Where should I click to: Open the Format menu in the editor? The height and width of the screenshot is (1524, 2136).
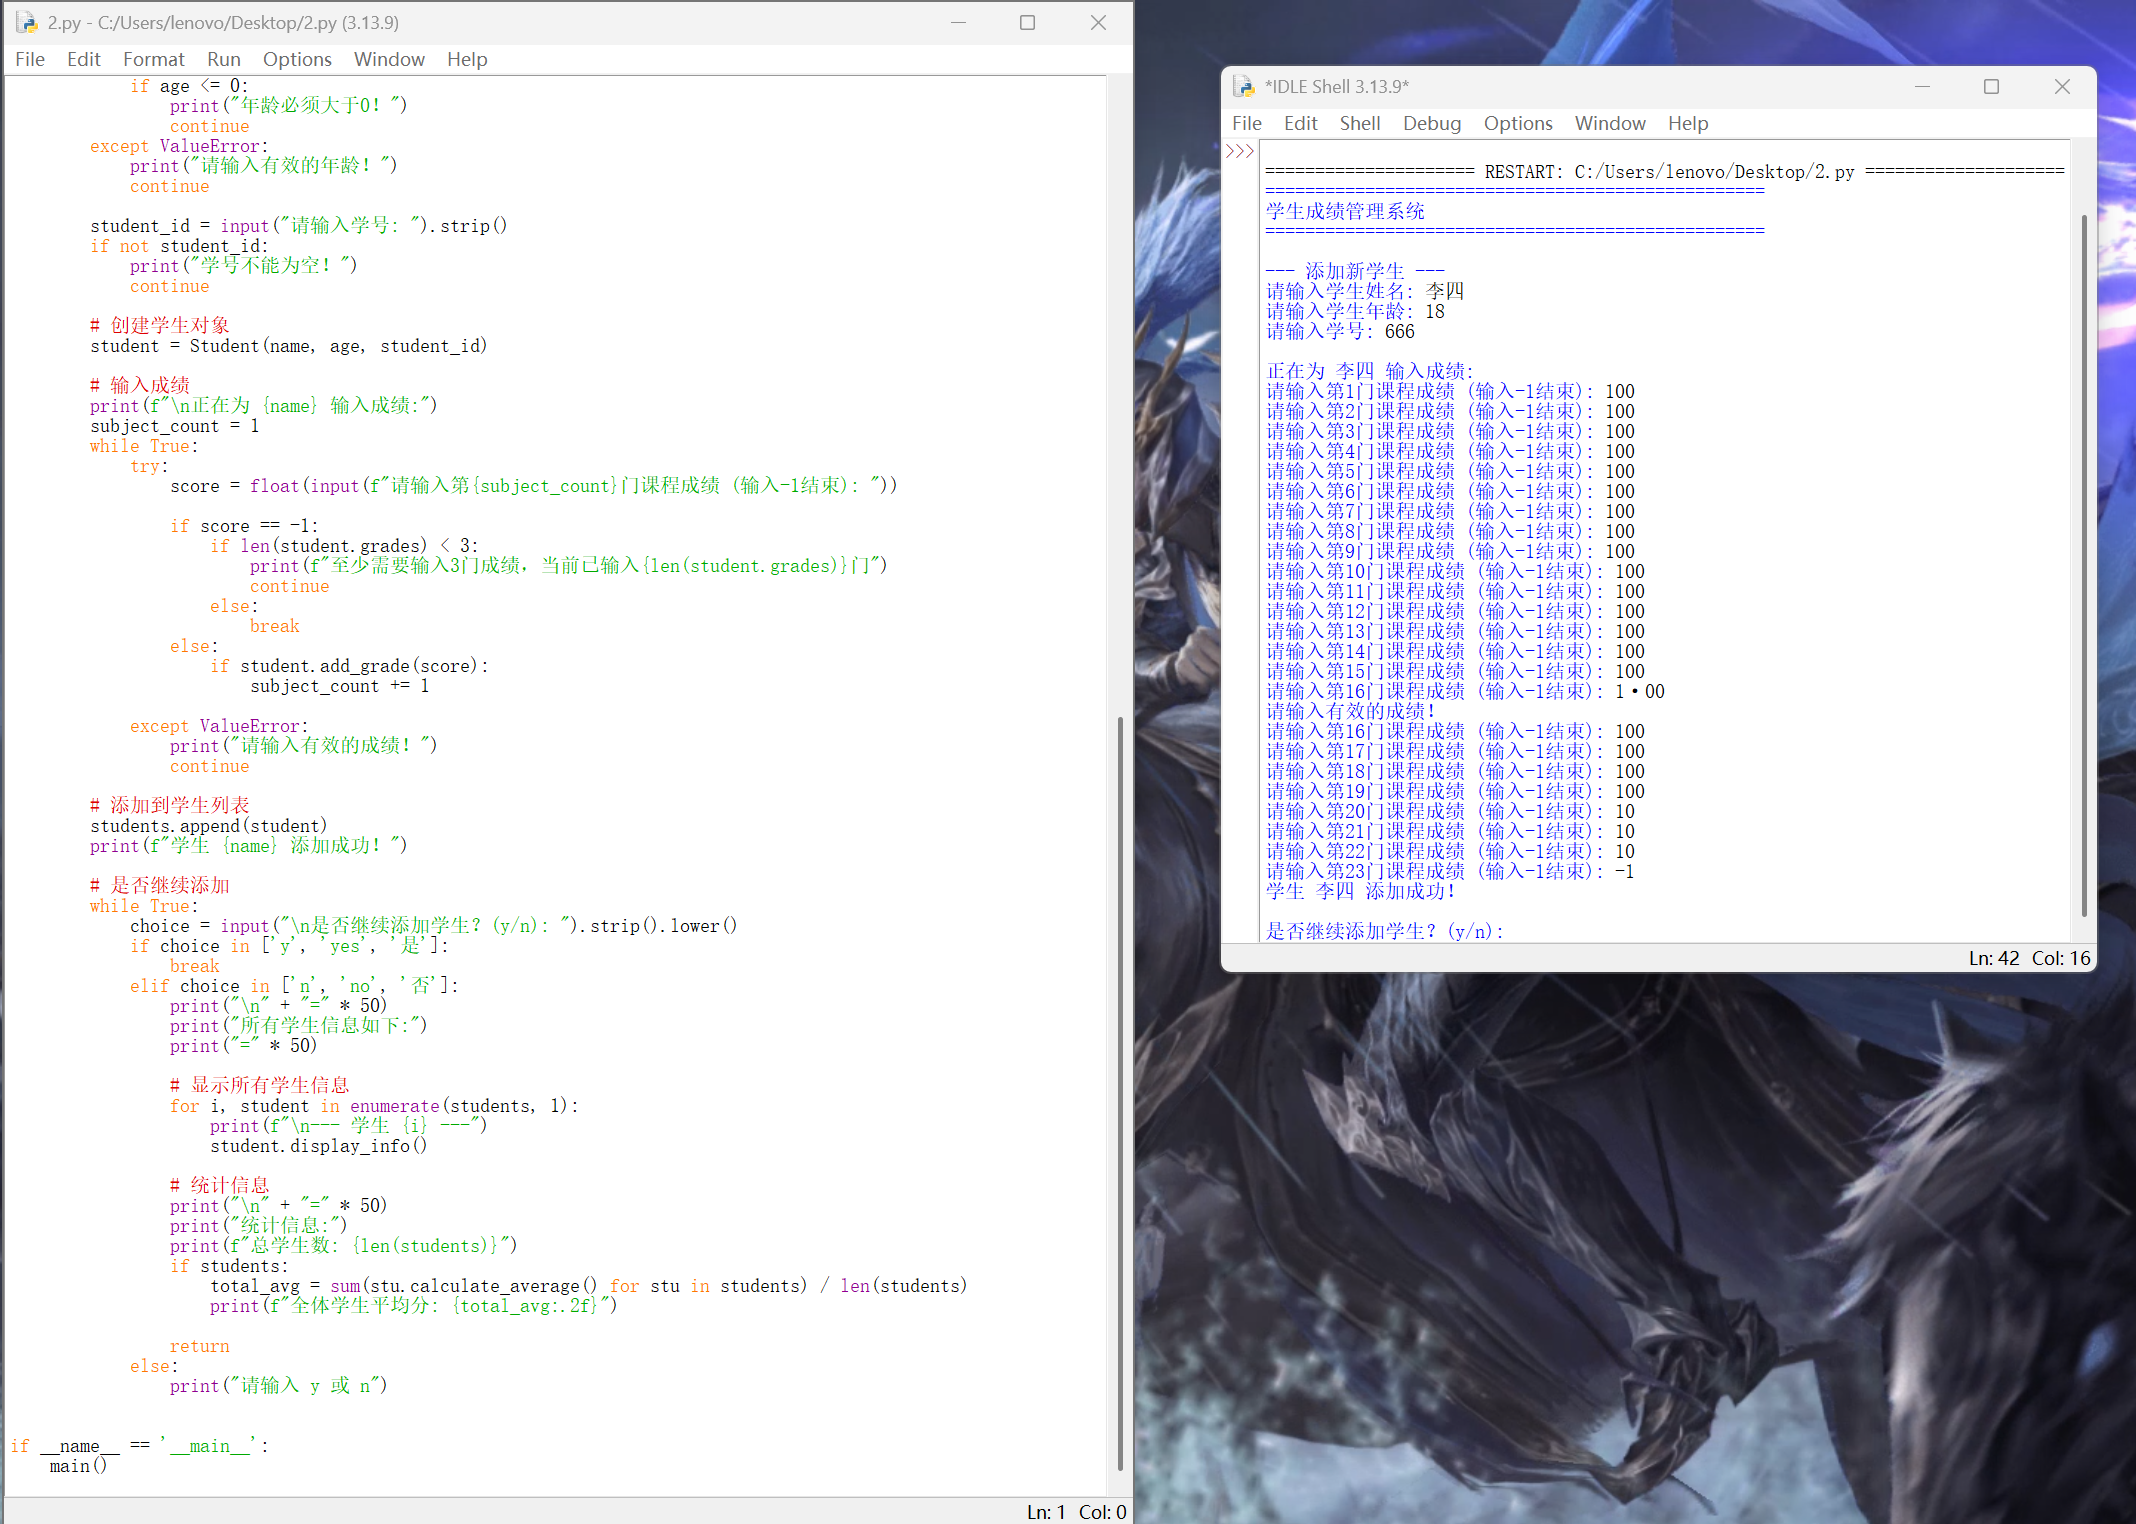point(153,59)
